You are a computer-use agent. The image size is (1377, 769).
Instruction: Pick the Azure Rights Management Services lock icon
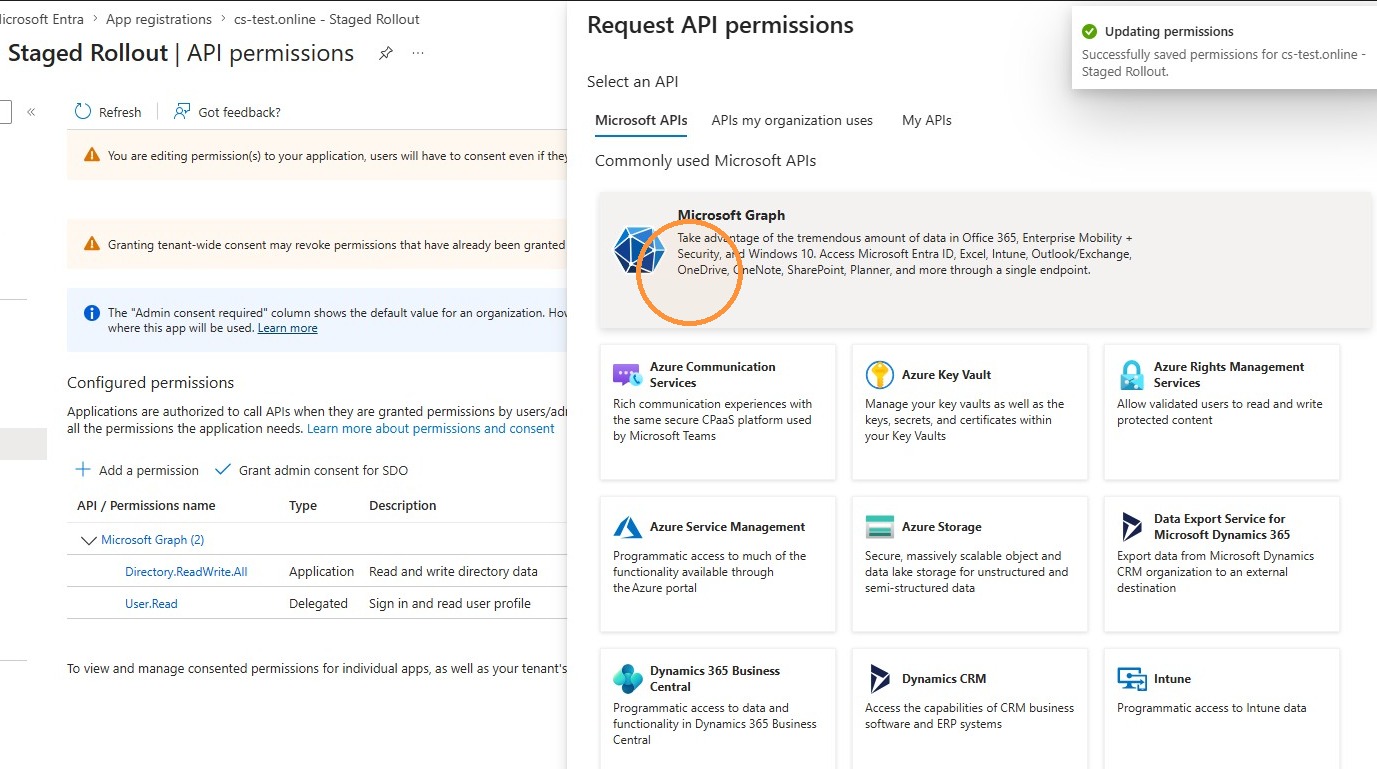(x=1131, y=375)
